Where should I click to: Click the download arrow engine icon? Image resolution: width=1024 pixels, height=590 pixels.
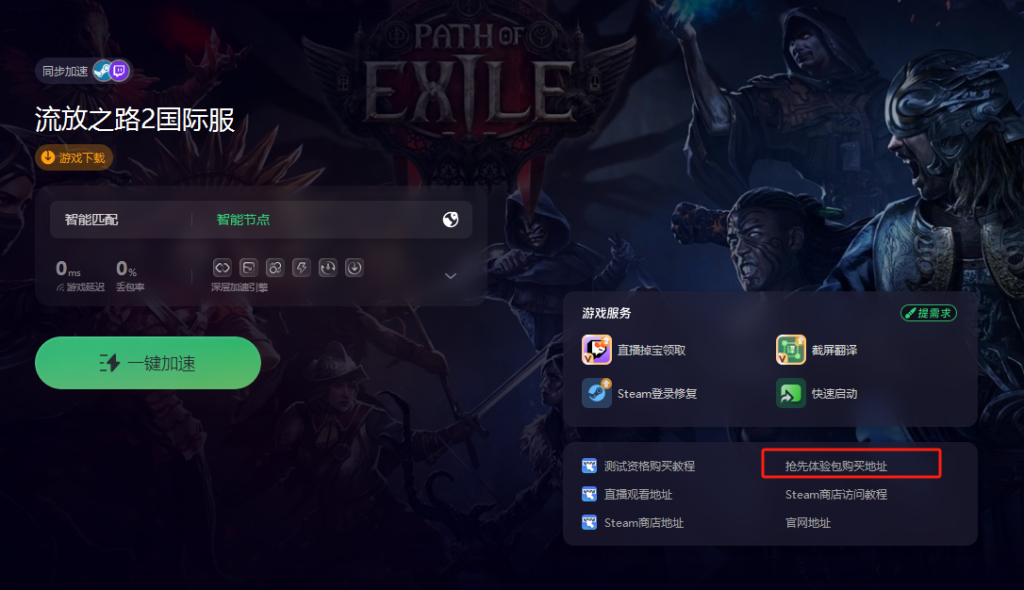click(354, 267)
